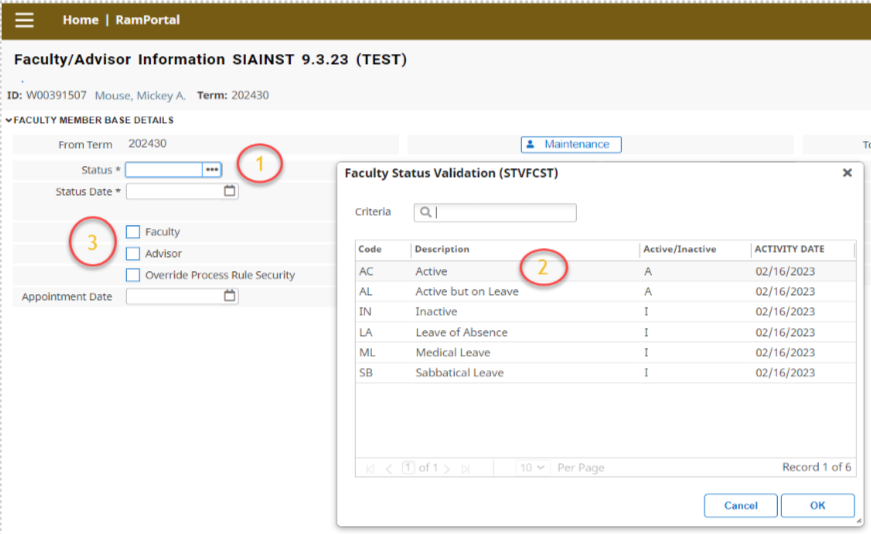
Task: Focus the Status Date input field
Action: (174, 191)
